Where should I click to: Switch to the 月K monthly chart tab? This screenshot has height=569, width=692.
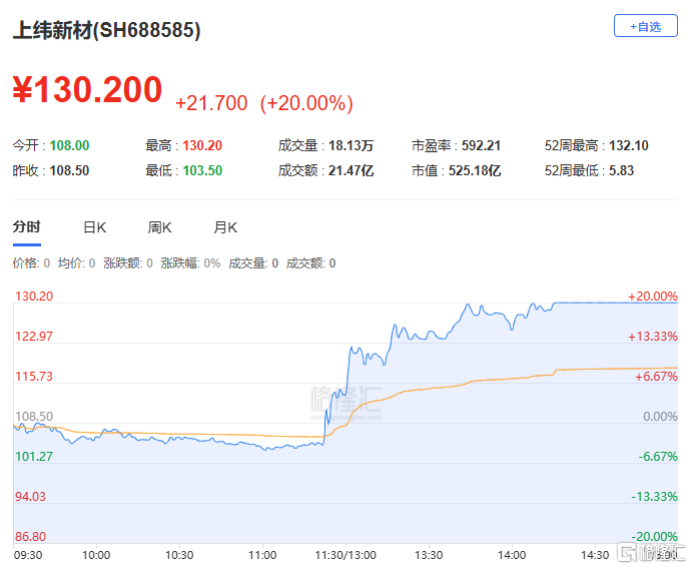[x=225, y=228]
